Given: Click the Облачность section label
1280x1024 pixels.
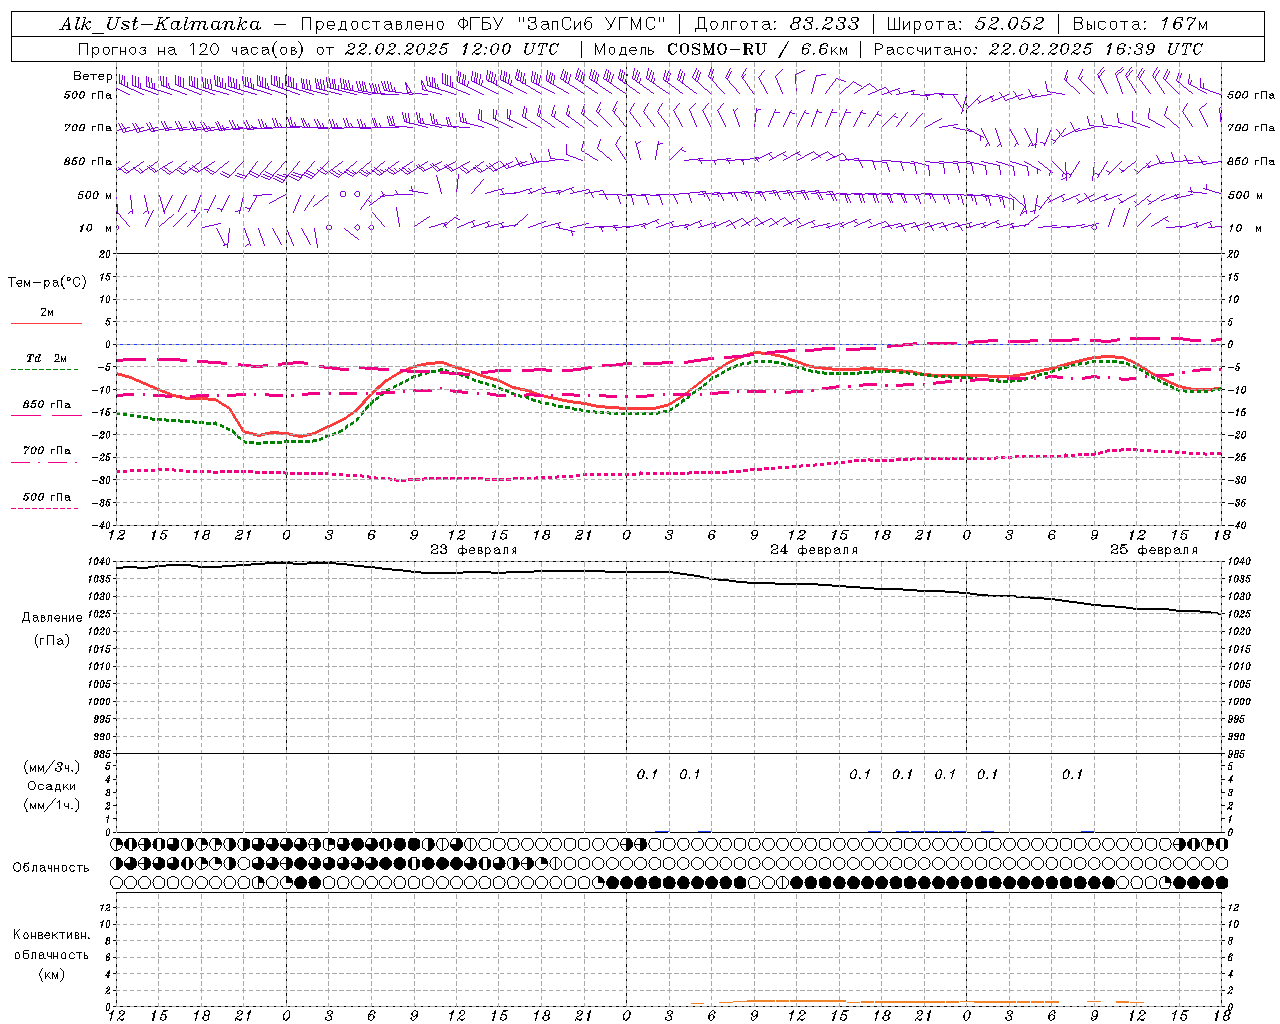Looking at the screenshot, I should (51, 868).
